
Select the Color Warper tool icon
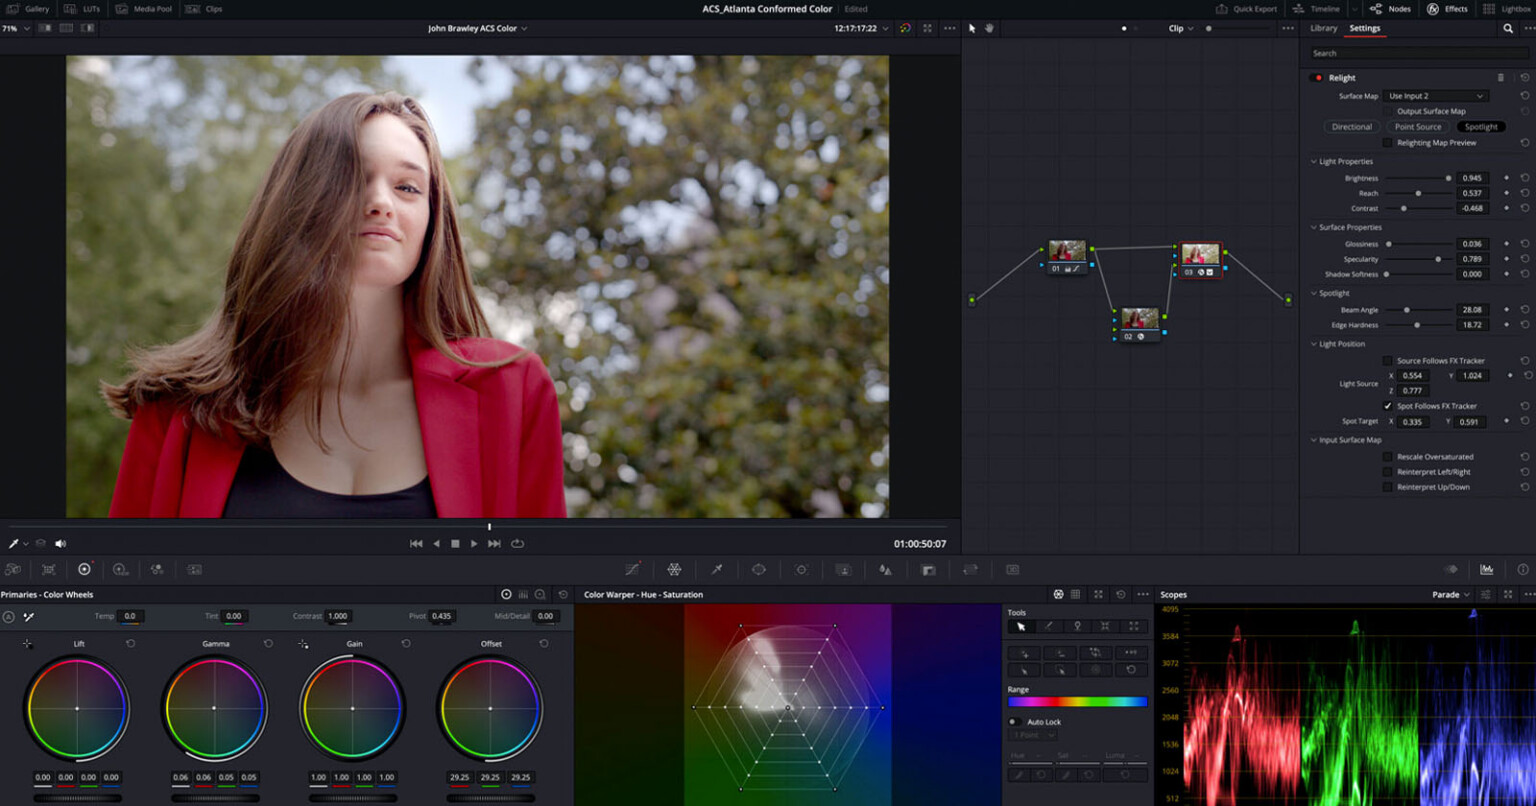pyautogui.click(x=676, y=569)
